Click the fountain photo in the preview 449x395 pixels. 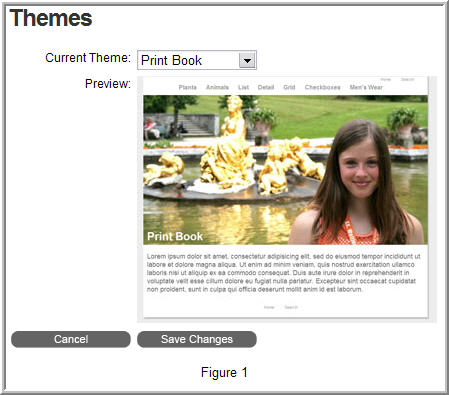286,170
